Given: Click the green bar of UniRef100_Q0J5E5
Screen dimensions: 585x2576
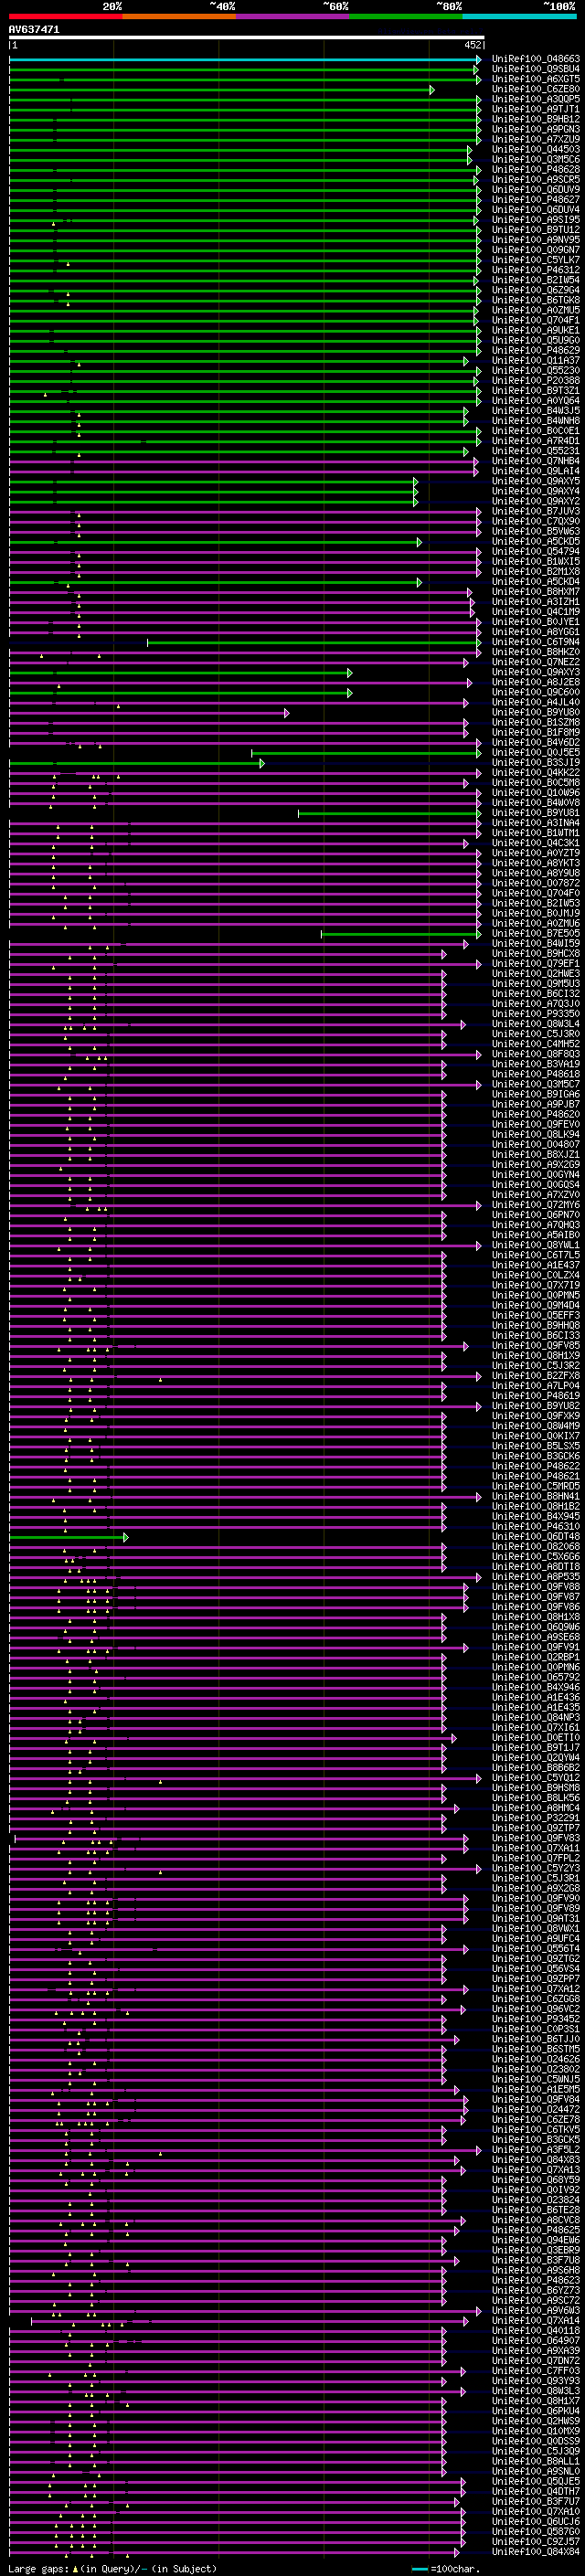Looking at the screenshot, I should click(366, 752).
